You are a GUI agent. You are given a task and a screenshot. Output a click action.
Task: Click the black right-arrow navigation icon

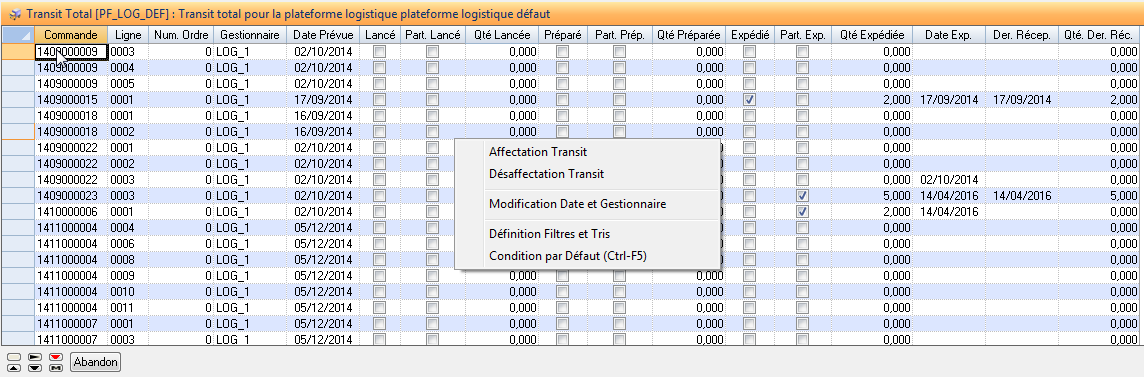pyautogui.click(x=35, y=357)
